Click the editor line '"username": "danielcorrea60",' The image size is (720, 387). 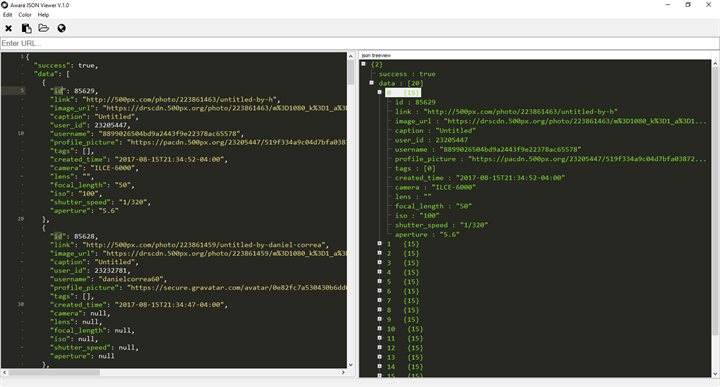coord(108,279)
